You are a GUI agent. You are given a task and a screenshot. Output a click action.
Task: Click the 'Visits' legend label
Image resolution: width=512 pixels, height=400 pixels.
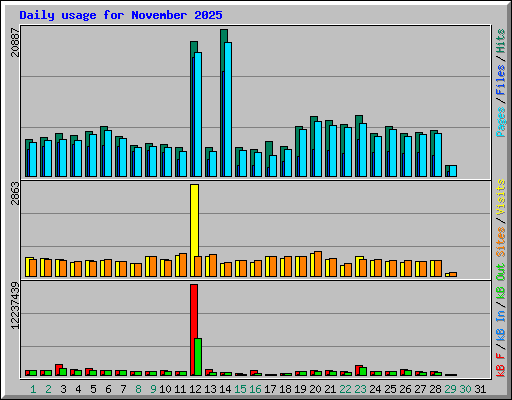pyautogui.click(x=501, y=197)
